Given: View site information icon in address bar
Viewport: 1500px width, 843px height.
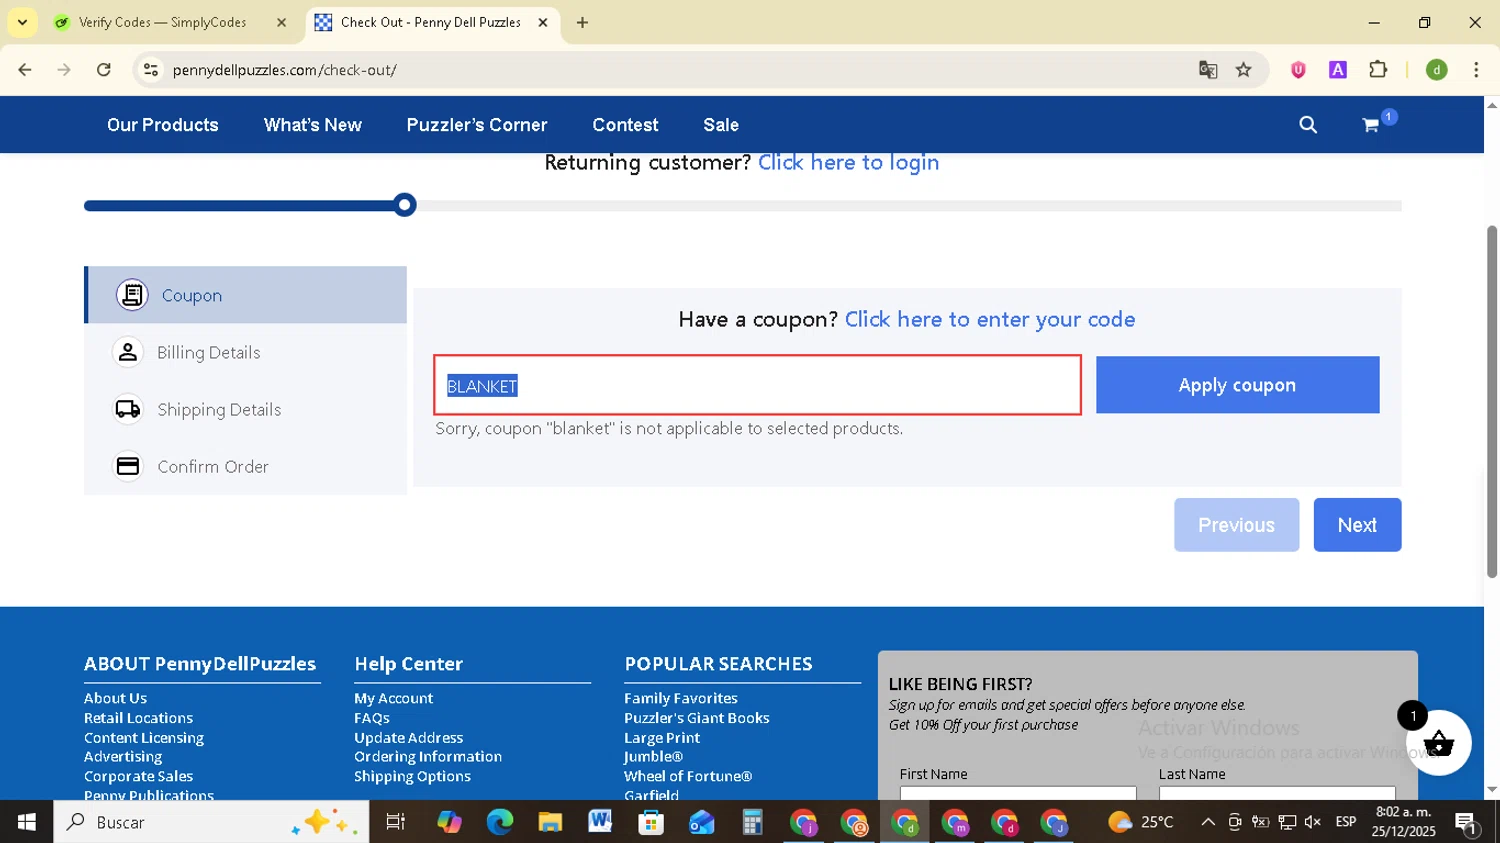Looking at the screenshot, I should pos(151,70).
